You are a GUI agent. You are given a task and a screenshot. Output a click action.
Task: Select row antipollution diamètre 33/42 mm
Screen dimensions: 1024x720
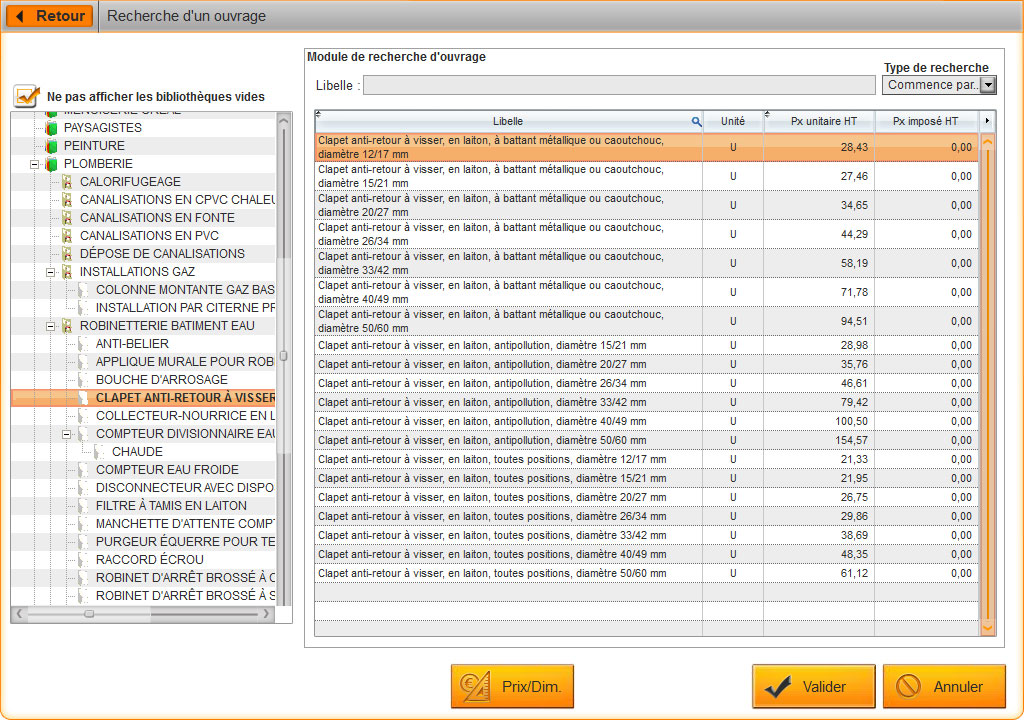[x=646, y=402]
